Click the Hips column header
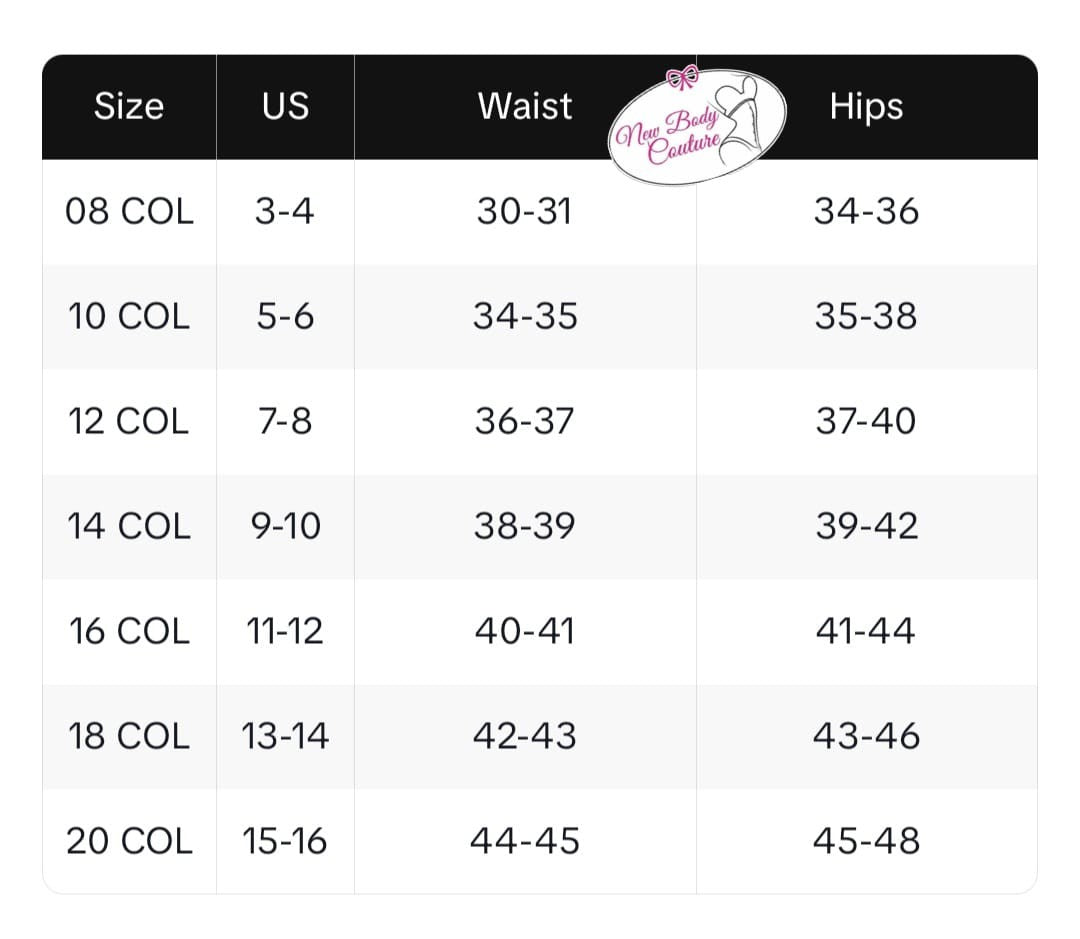Screen dimensions: 1080x939 [x=866, y=107]
